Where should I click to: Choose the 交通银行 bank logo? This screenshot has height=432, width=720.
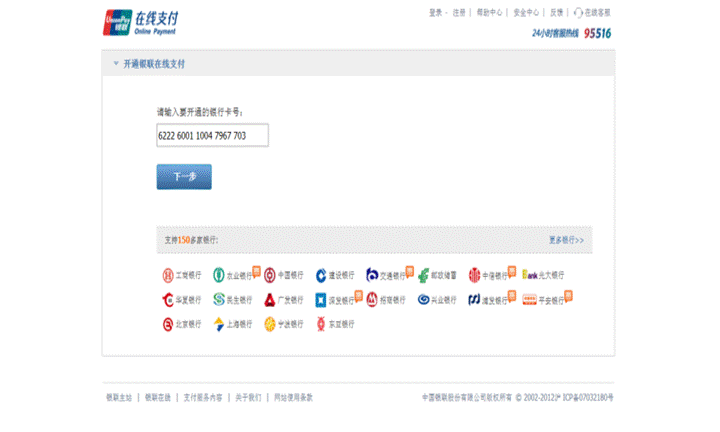click(x=372, y=276)
